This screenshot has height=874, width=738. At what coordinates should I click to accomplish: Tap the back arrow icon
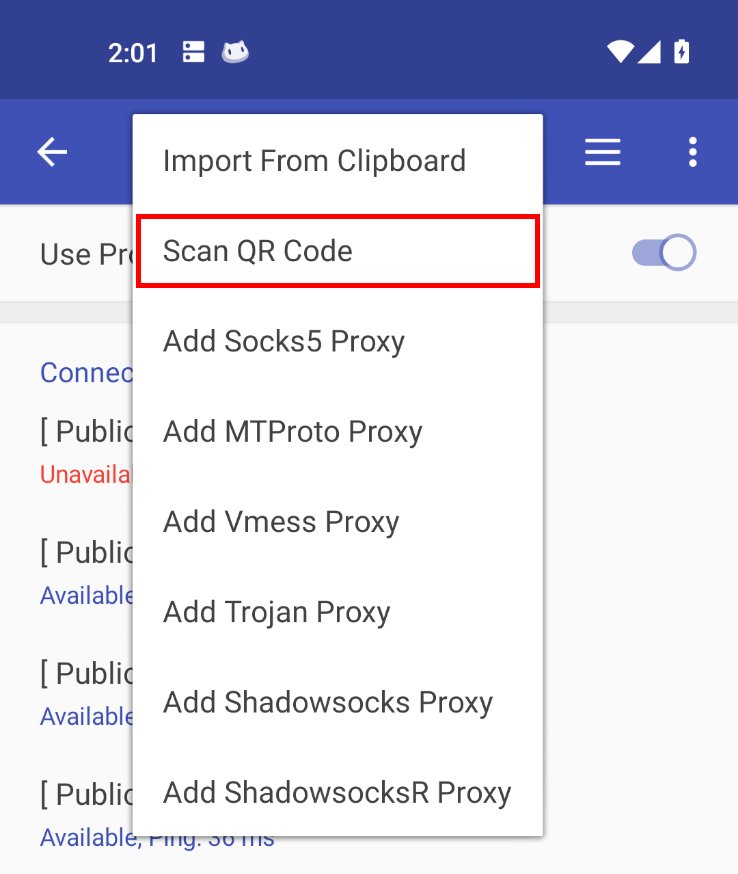52,152
